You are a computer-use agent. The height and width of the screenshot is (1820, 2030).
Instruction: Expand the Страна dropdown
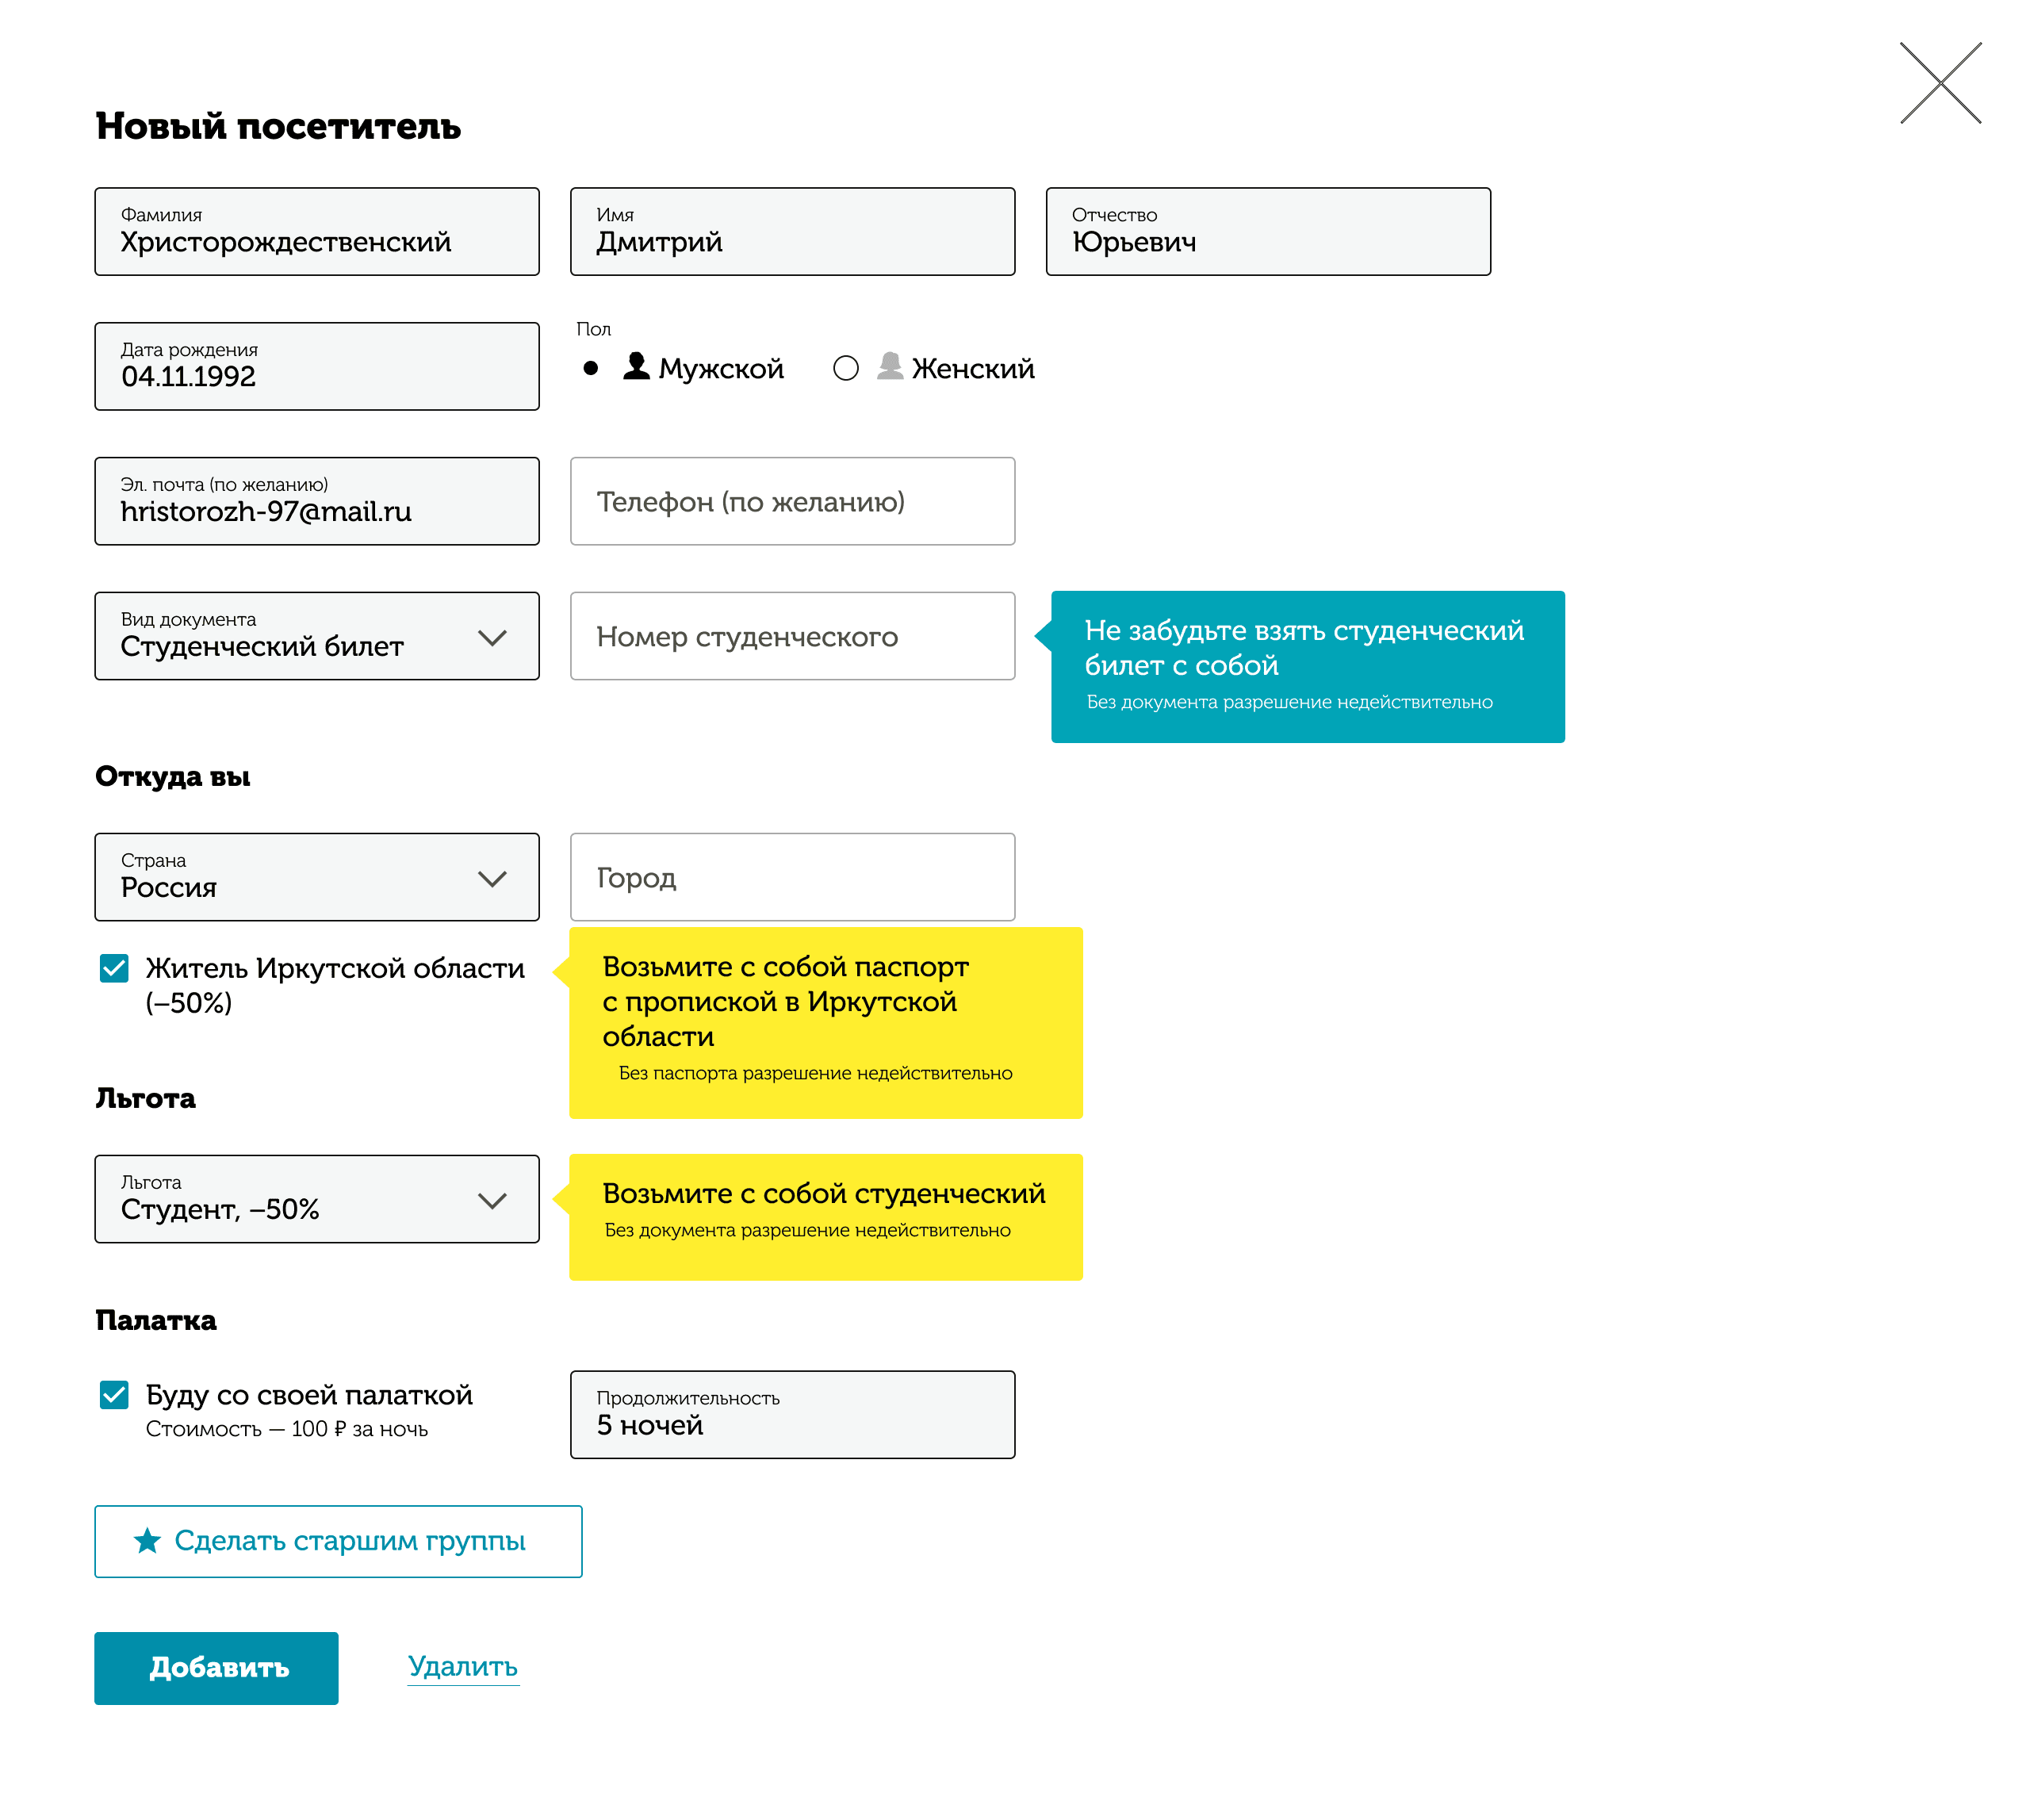(x=316, y=877)
